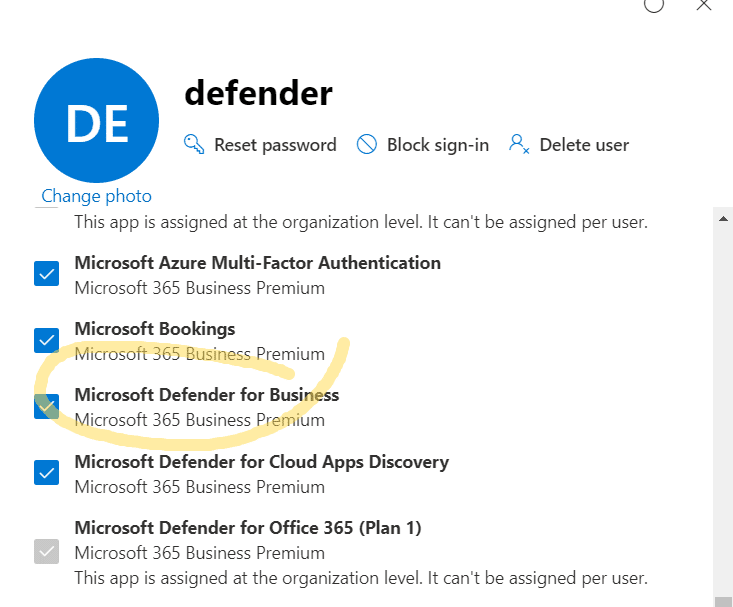
Task: Close the defender user panel
Action: (x=703, y=6)
